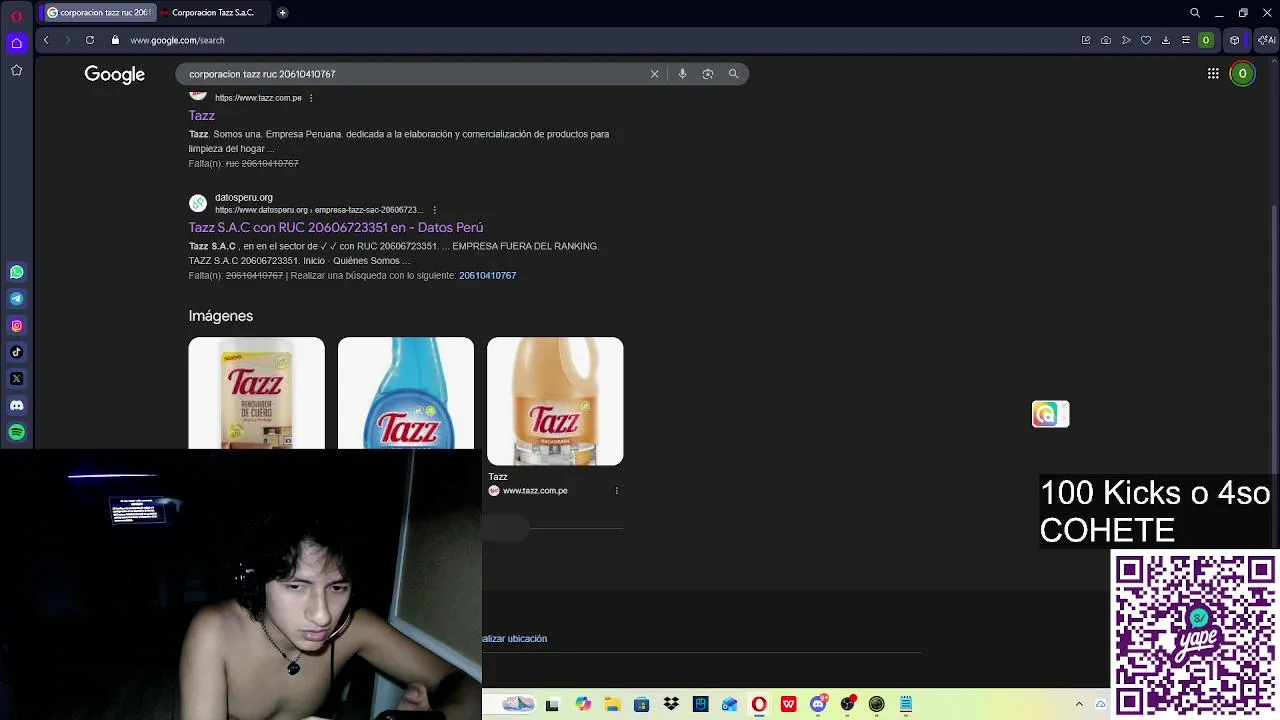The image size is (1280, 720).
Task: Open WhatsApp in Opera sidebar
Action: coord(16,272)
